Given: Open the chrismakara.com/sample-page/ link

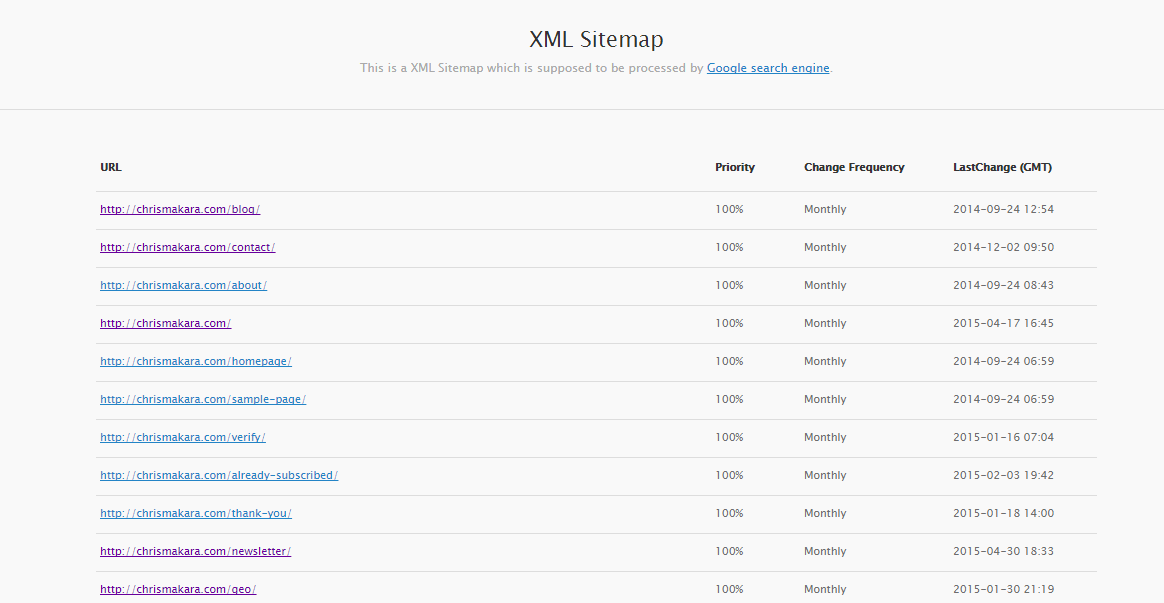Looking at the screenshot, I should pos(203,400).
